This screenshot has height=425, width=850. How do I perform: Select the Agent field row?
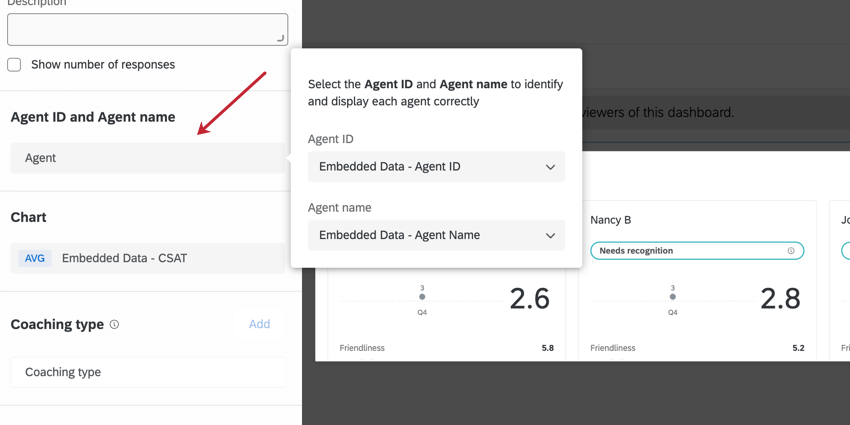(x=148, y=158)
